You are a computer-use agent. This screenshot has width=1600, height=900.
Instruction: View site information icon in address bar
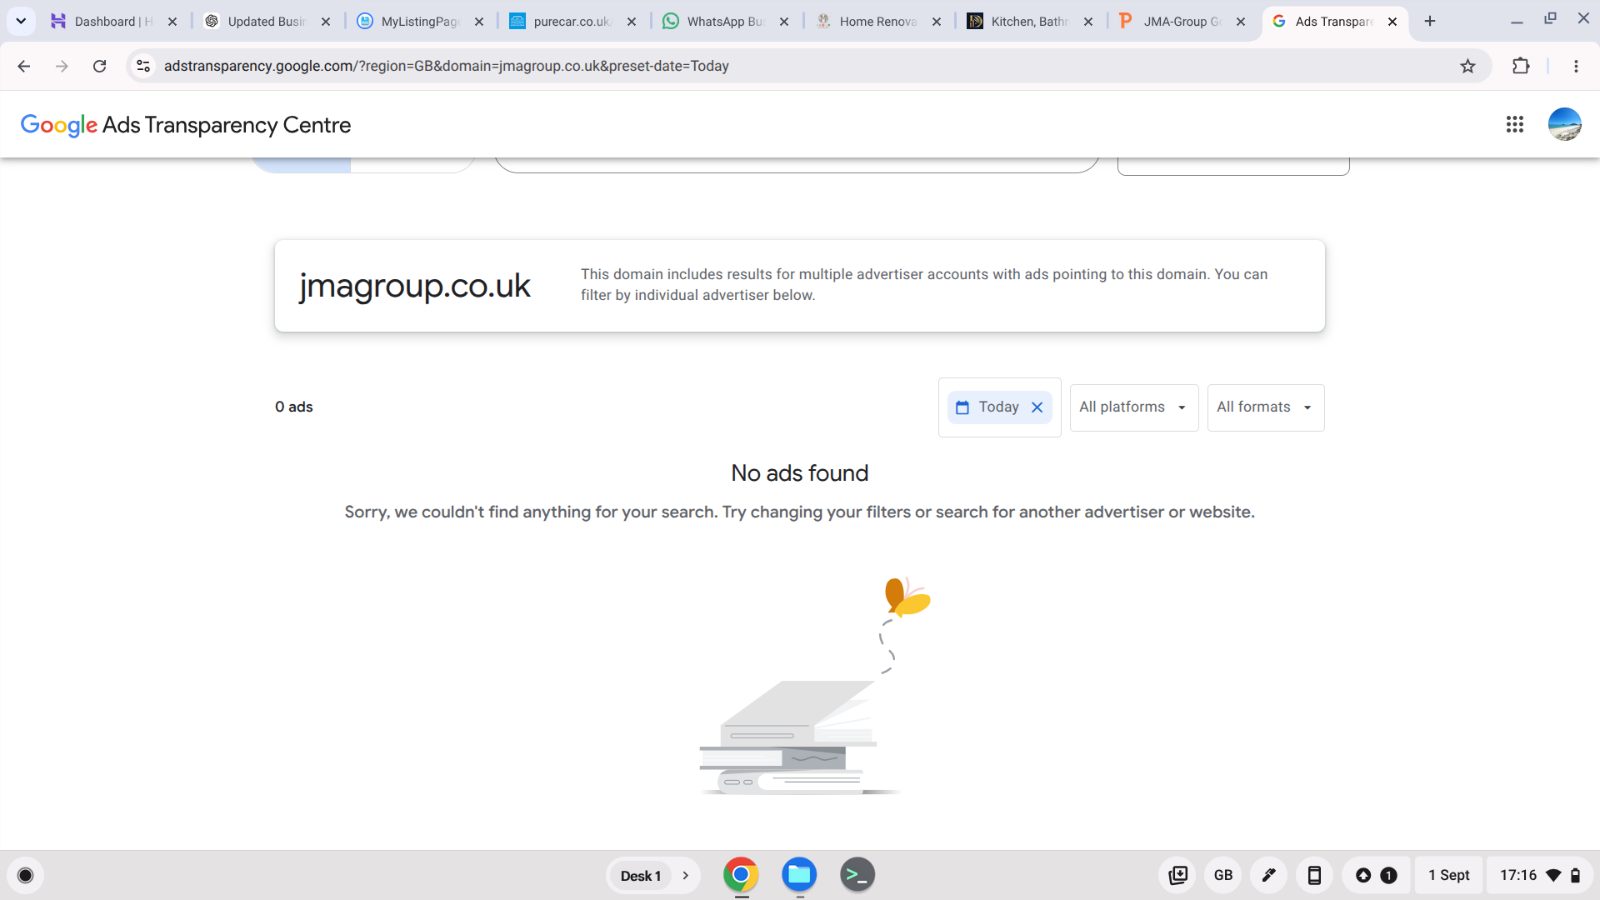tap(143, 66)
